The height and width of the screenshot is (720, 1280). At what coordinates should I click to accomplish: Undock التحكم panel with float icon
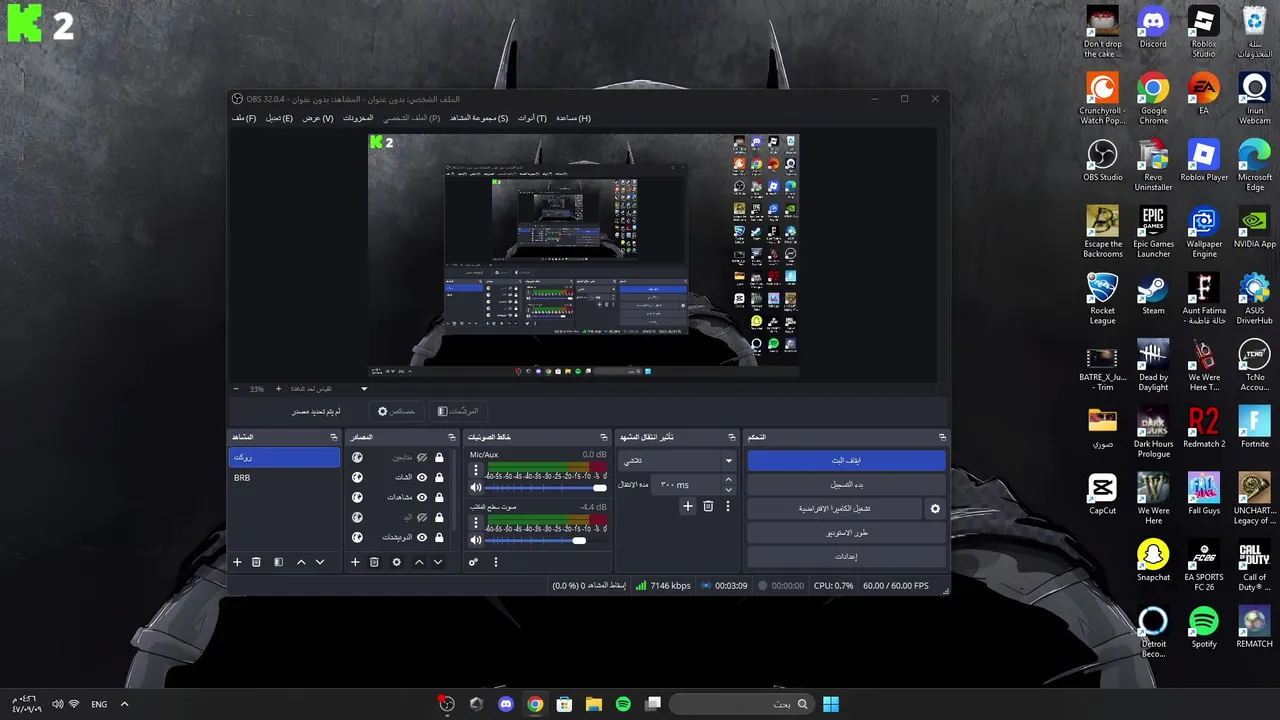(x=942, y=437)
